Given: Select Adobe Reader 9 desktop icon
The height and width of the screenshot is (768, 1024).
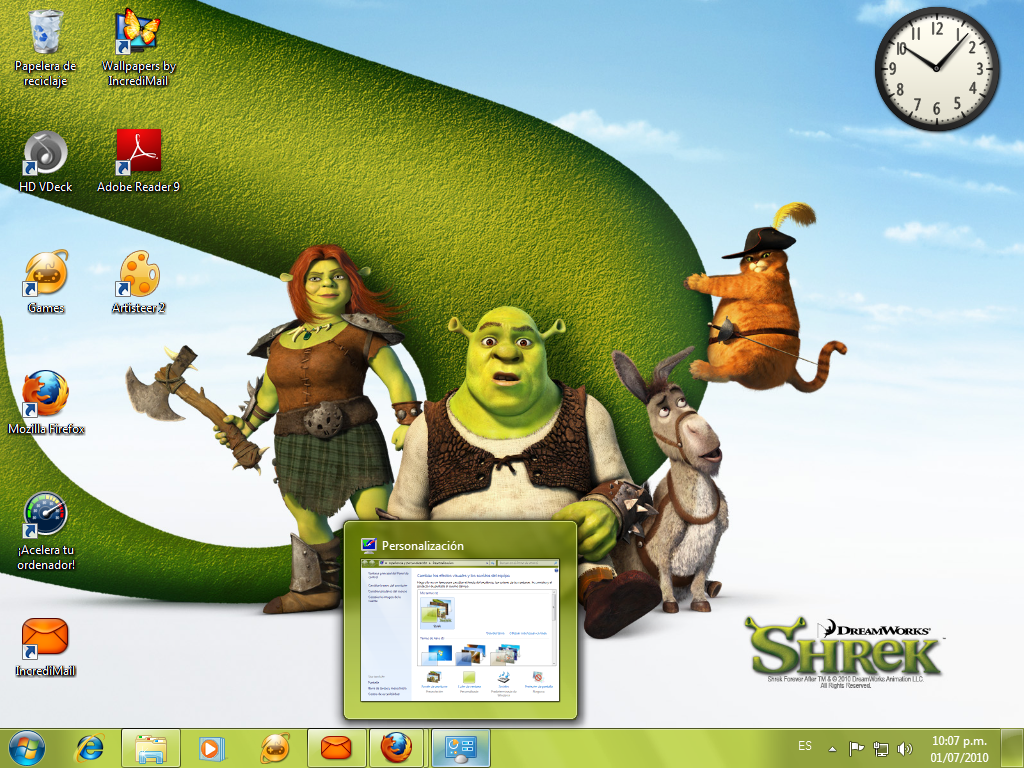Looking at the screenshot, I should pyautogui.click(x=138, y=161).
